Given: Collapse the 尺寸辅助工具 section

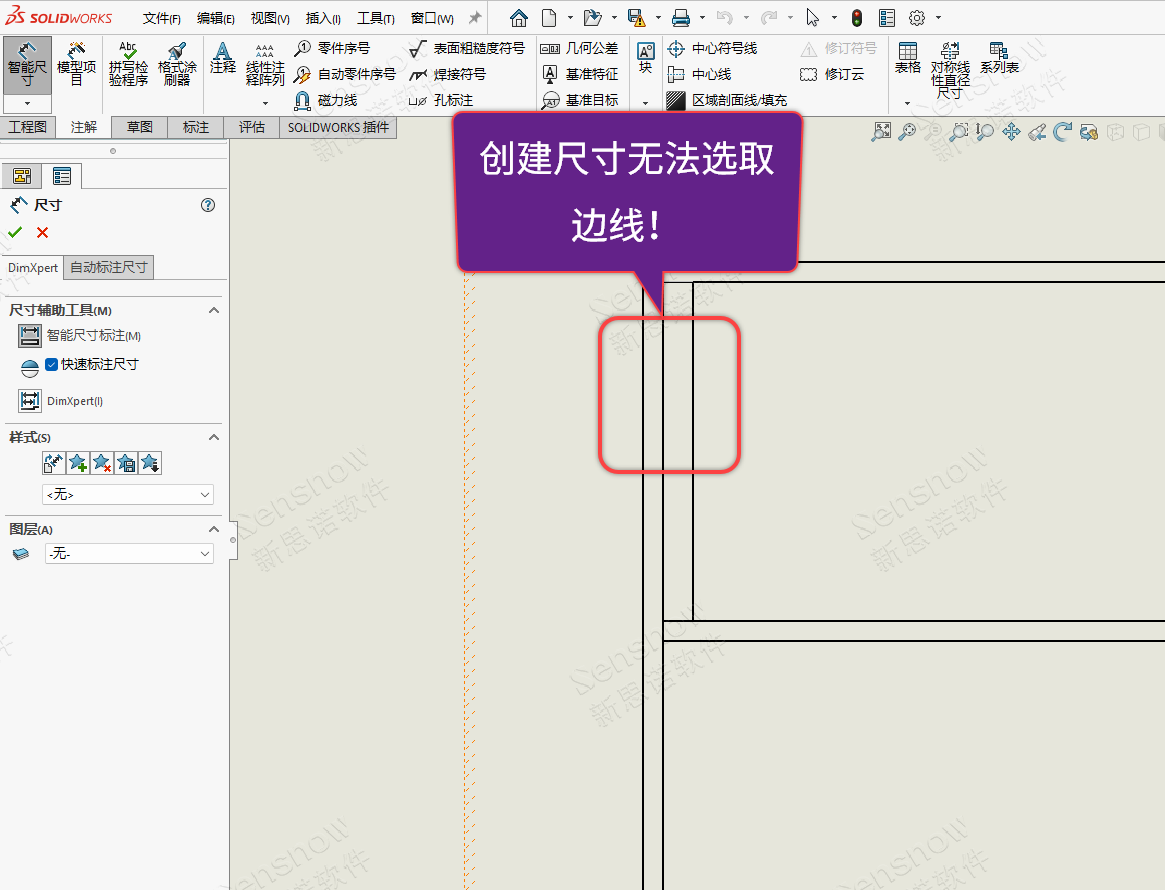Looking at the screenshot, I should (x=213, y=311).
